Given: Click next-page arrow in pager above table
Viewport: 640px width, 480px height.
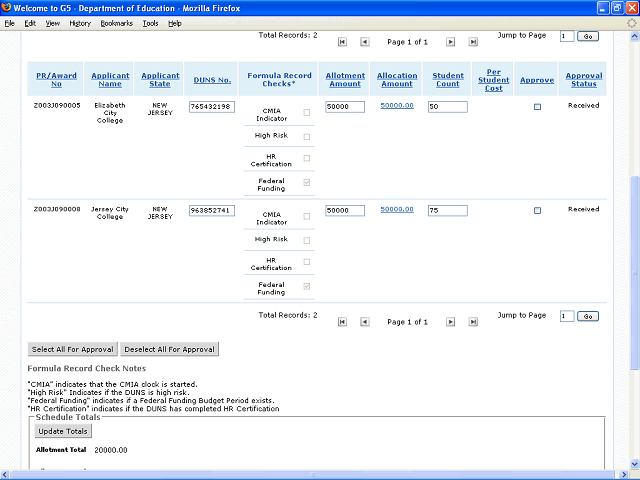Looking at the screenshot, I should click(x=450, y=42).
